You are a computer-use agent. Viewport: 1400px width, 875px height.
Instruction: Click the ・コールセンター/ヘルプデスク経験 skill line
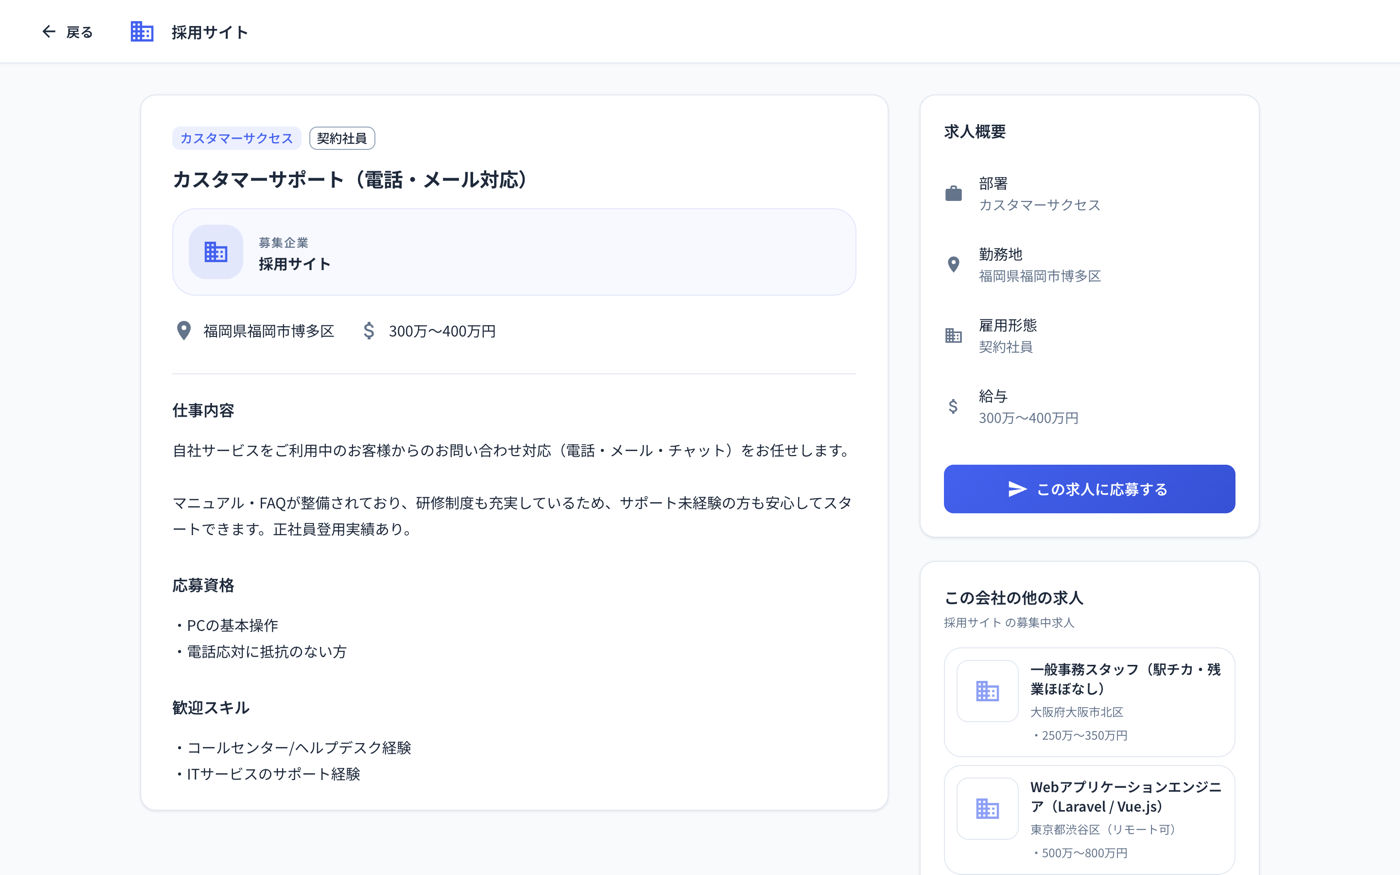[x=292, y=748]
